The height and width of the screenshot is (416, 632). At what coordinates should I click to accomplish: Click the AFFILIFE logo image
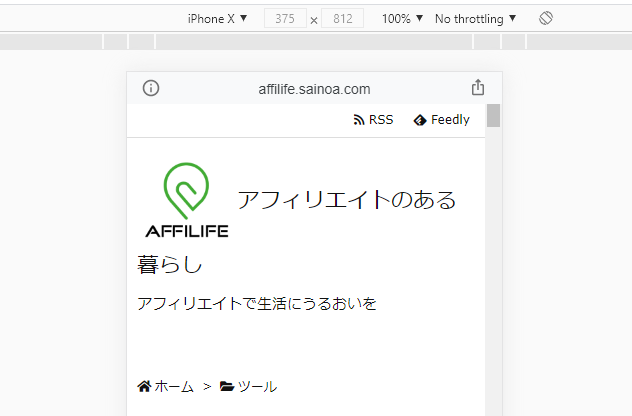point(187,200)
